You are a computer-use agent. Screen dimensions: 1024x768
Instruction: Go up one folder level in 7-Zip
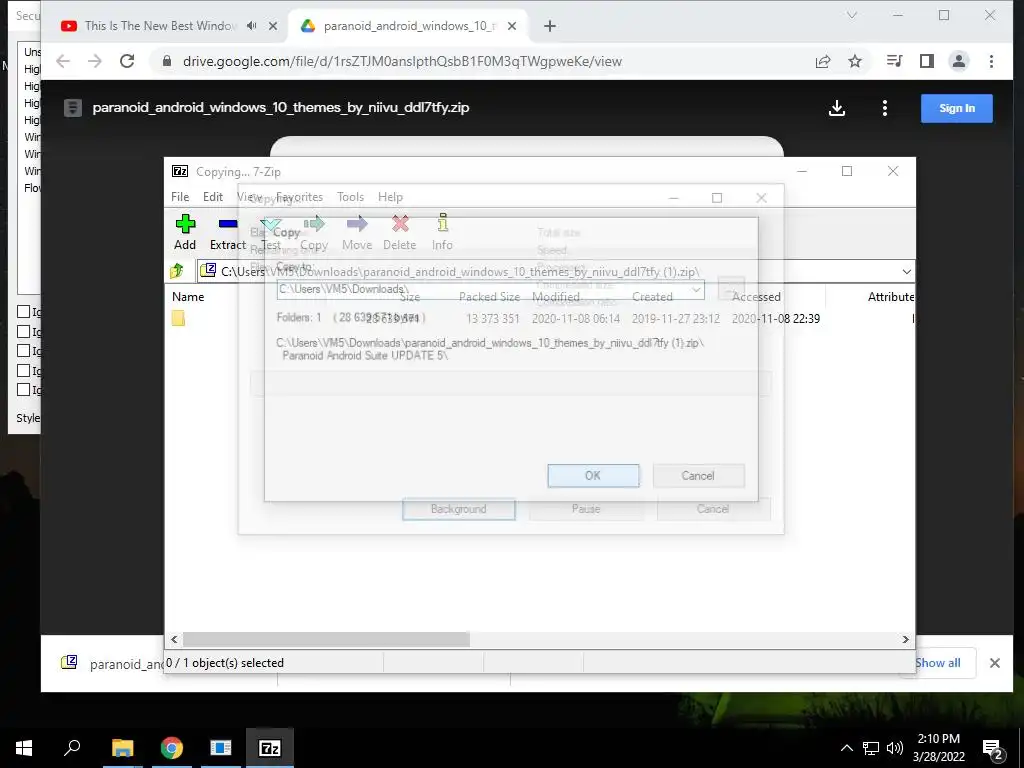[x=177, y=270]
